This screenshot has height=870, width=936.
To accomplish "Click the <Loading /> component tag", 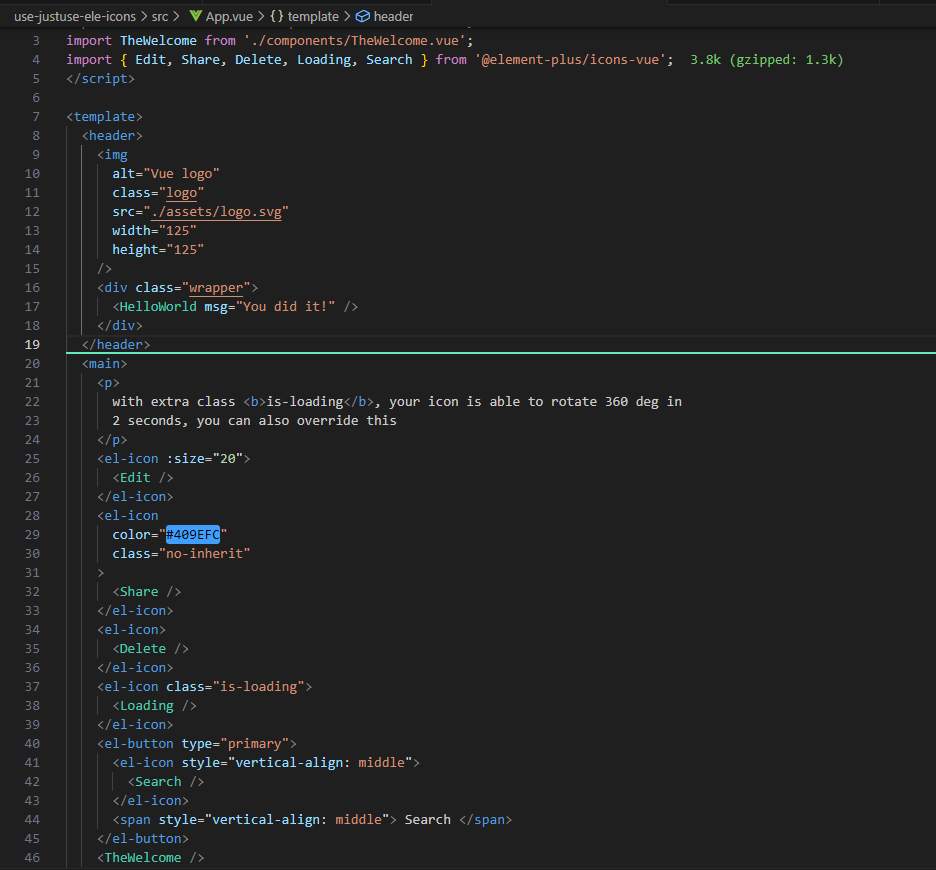I will (155, 706).
